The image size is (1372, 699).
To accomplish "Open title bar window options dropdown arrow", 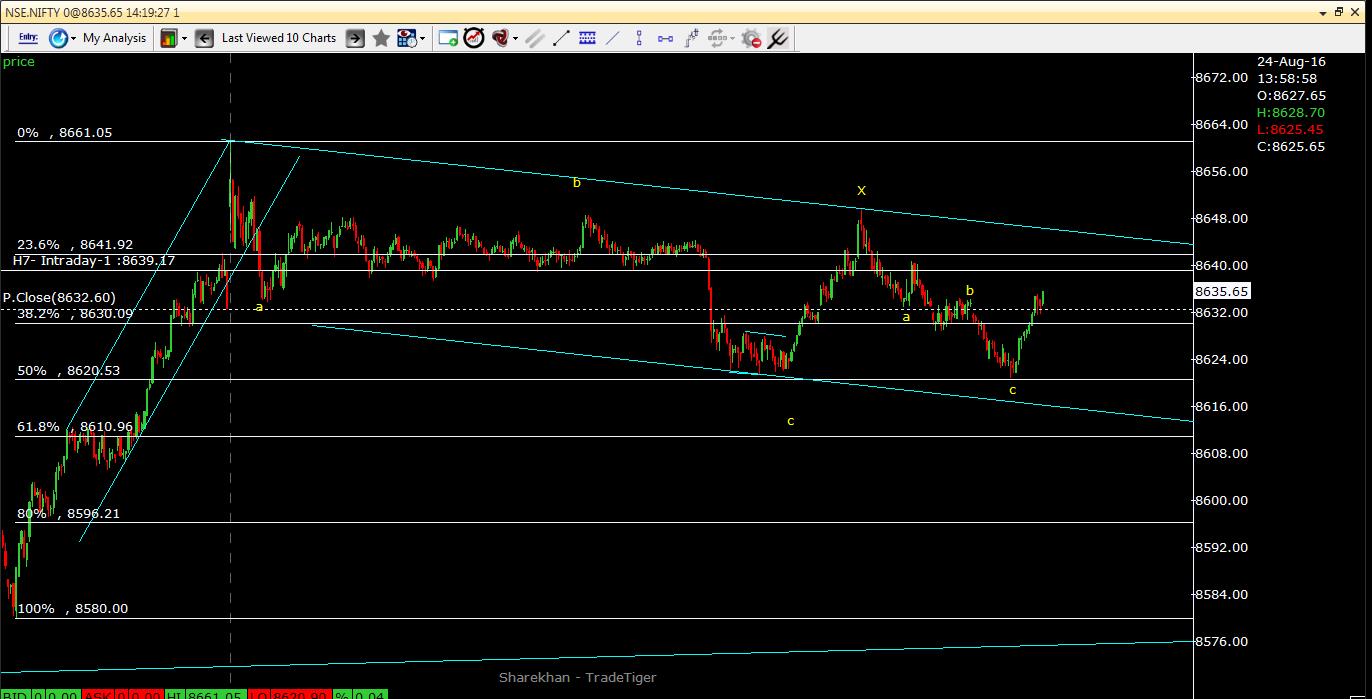I will click(x=1324, y=12).
